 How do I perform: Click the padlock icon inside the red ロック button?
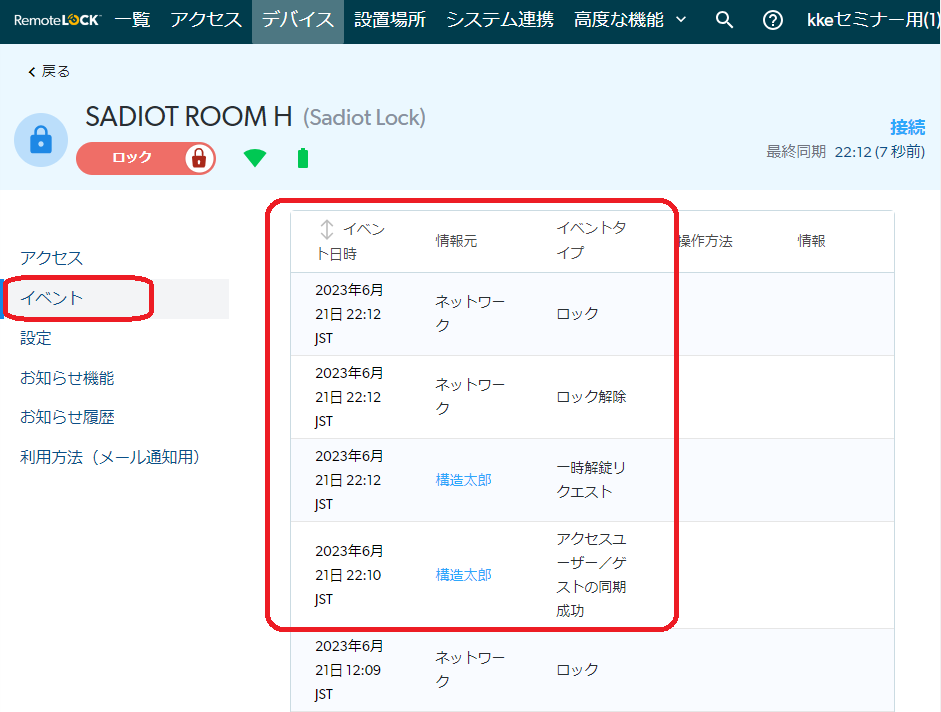(x=200, y=158)
